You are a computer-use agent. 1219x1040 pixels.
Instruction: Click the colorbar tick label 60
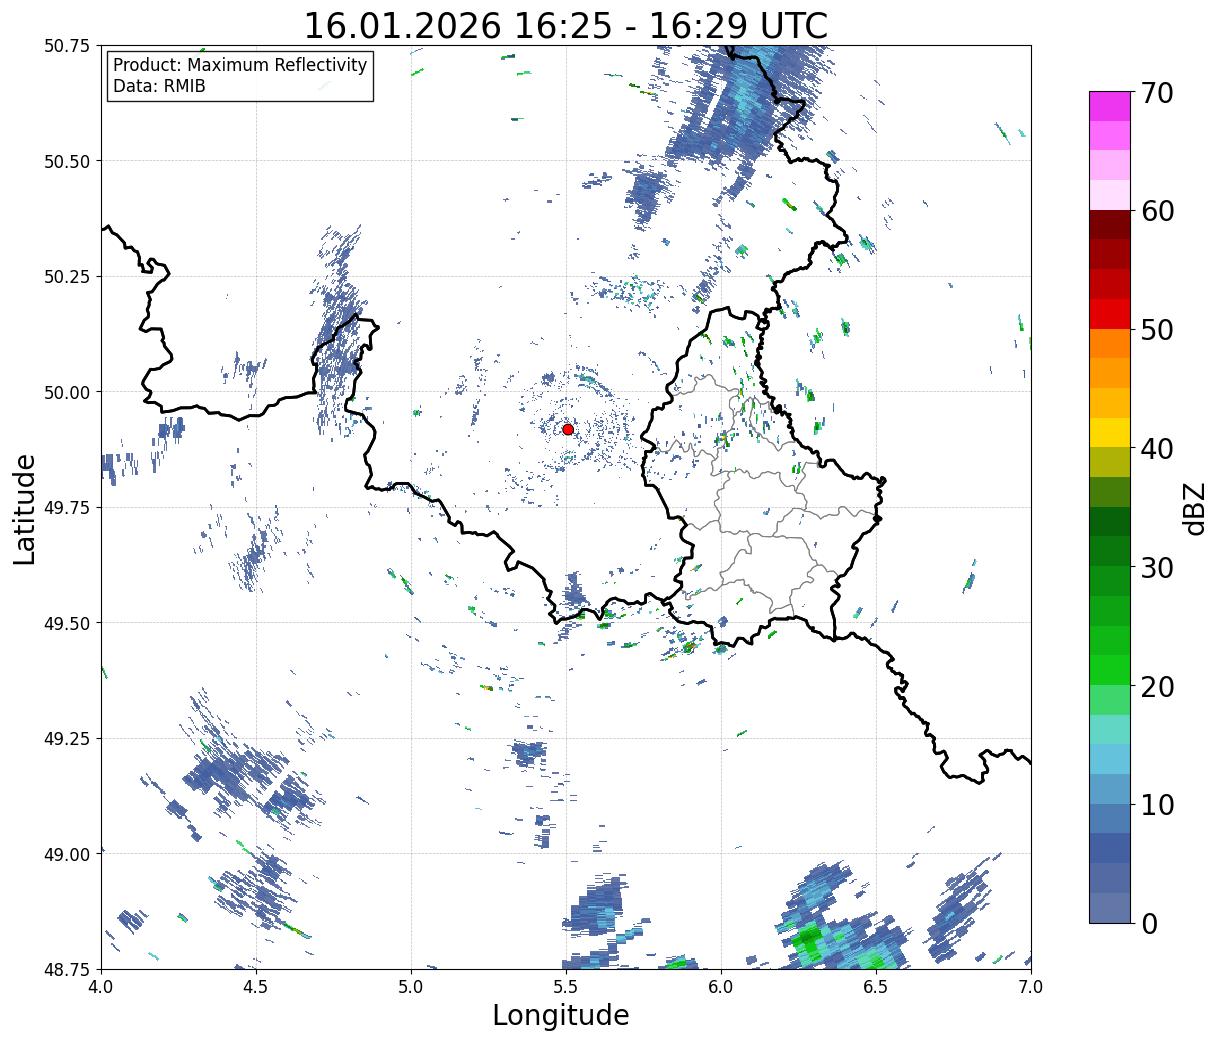(1157, 211)
